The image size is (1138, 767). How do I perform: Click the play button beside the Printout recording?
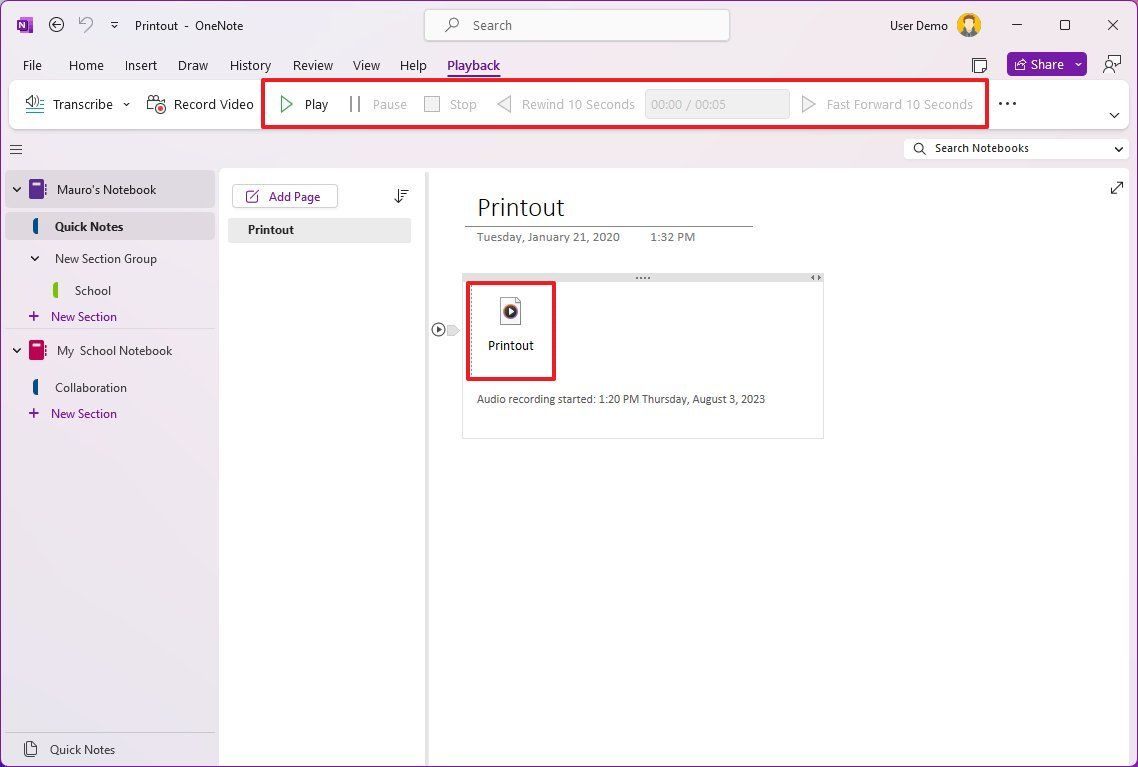click(x=439, y=329)
